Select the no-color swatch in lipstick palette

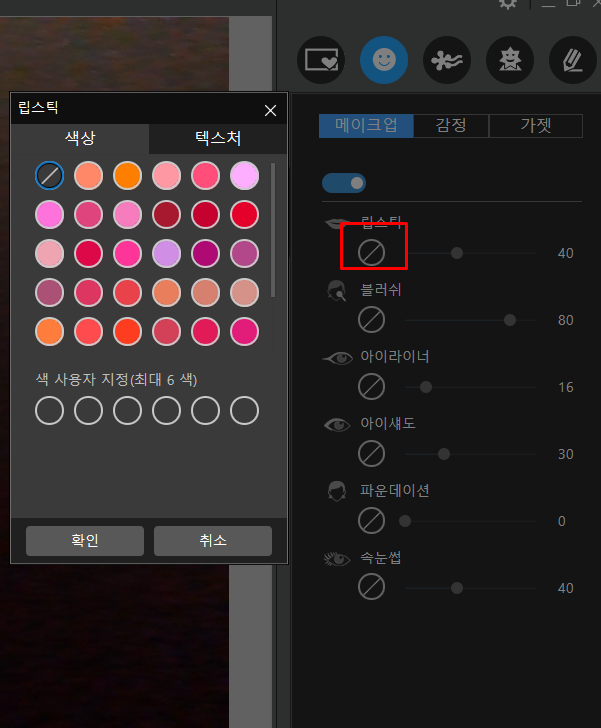click(x=49, y=176)
